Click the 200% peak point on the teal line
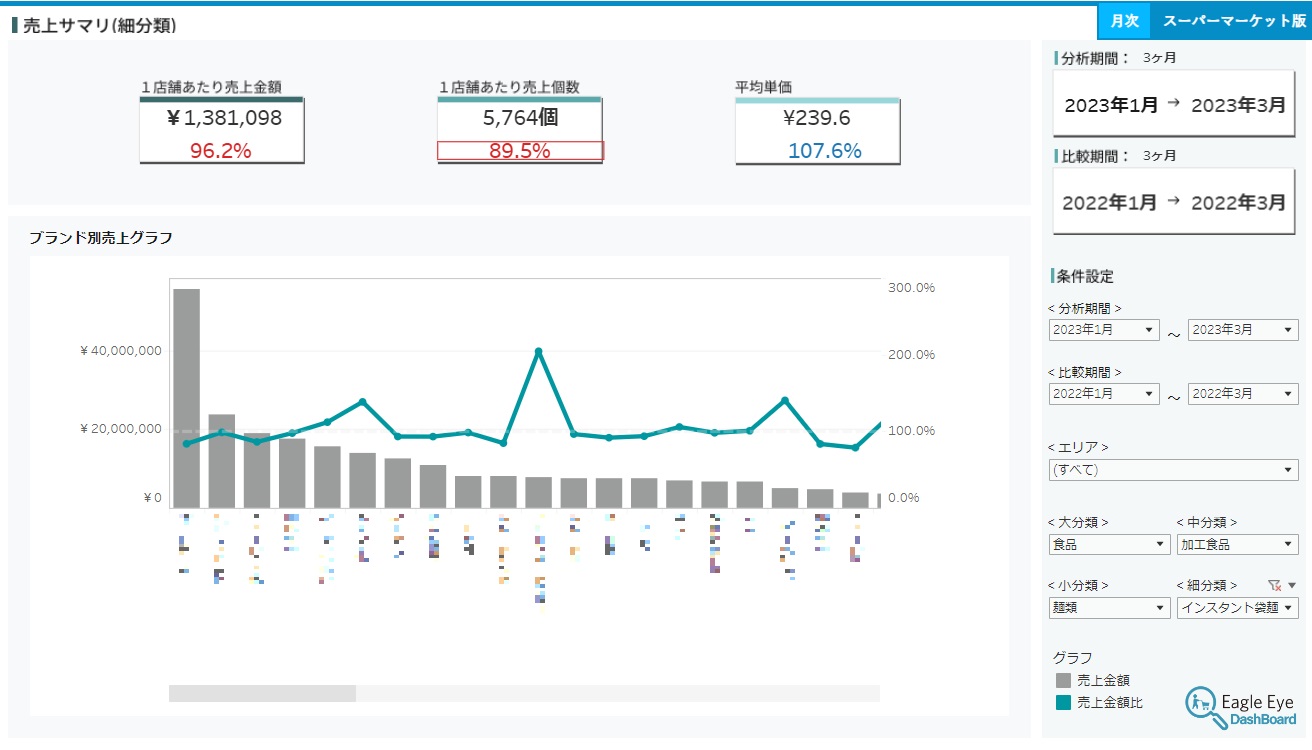Screen dimensions: 1312x750 (539, 352)
